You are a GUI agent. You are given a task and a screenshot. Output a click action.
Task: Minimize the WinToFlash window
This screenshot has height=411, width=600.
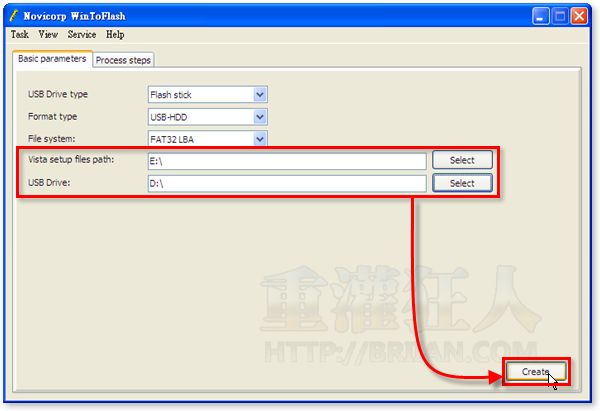click(x=541, y=16)
